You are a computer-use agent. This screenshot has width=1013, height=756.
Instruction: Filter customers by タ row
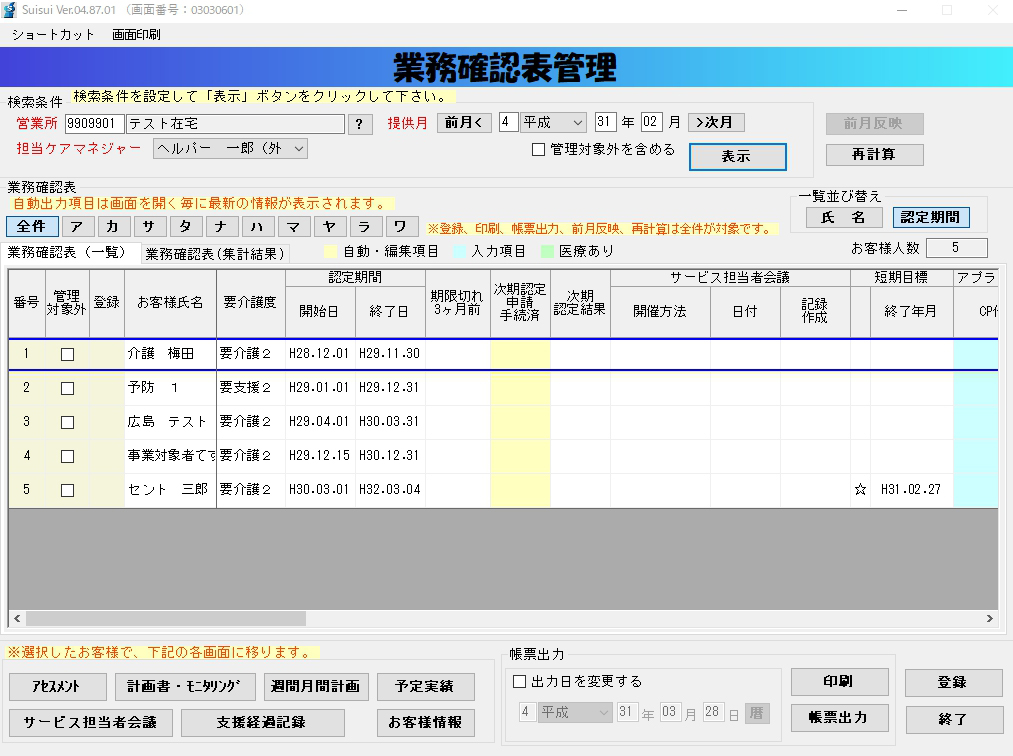(x=185, y=227)
